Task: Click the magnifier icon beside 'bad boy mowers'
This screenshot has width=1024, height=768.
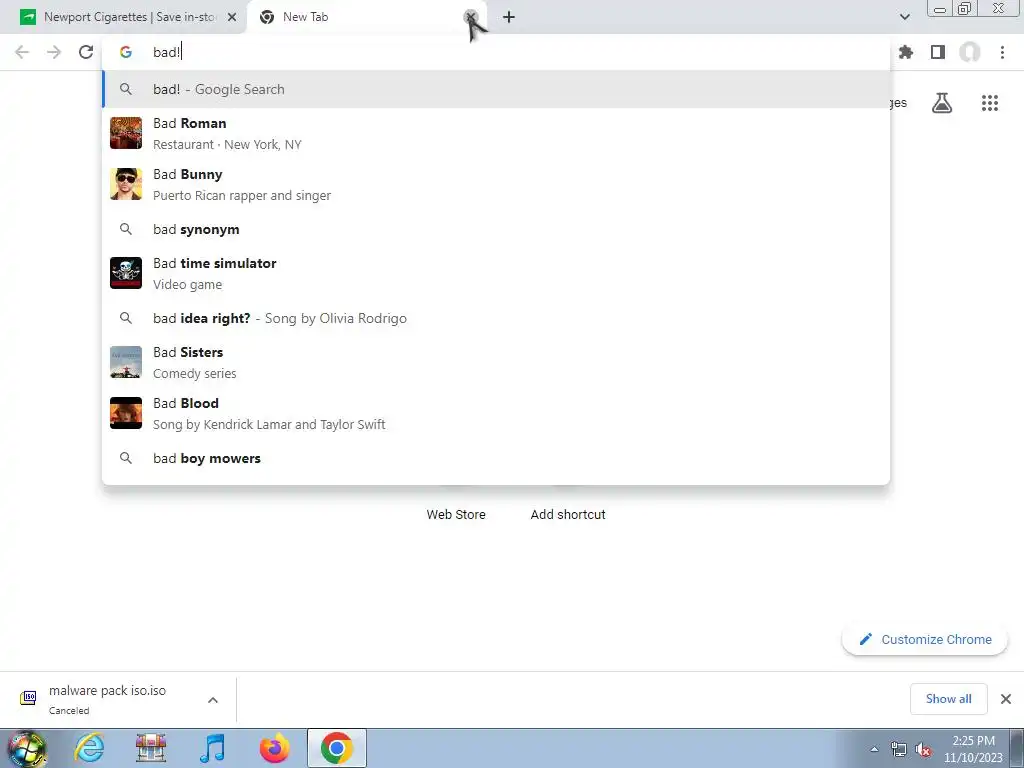Action: [x=125, y=458]
